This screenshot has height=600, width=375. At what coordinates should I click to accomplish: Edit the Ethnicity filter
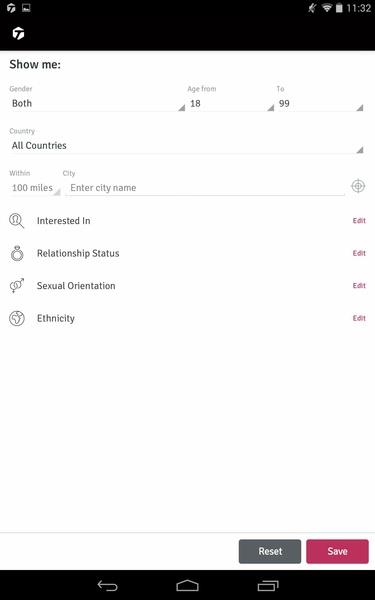click(x=359, y=318)
